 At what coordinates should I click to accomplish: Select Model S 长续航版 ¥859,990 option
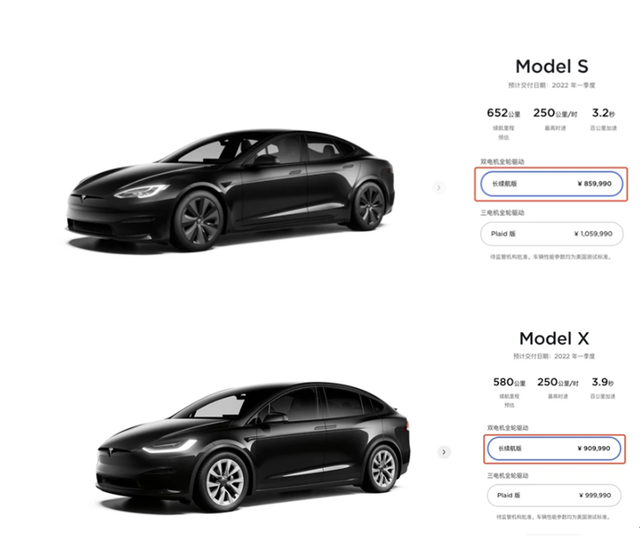(x=553, y=184)
